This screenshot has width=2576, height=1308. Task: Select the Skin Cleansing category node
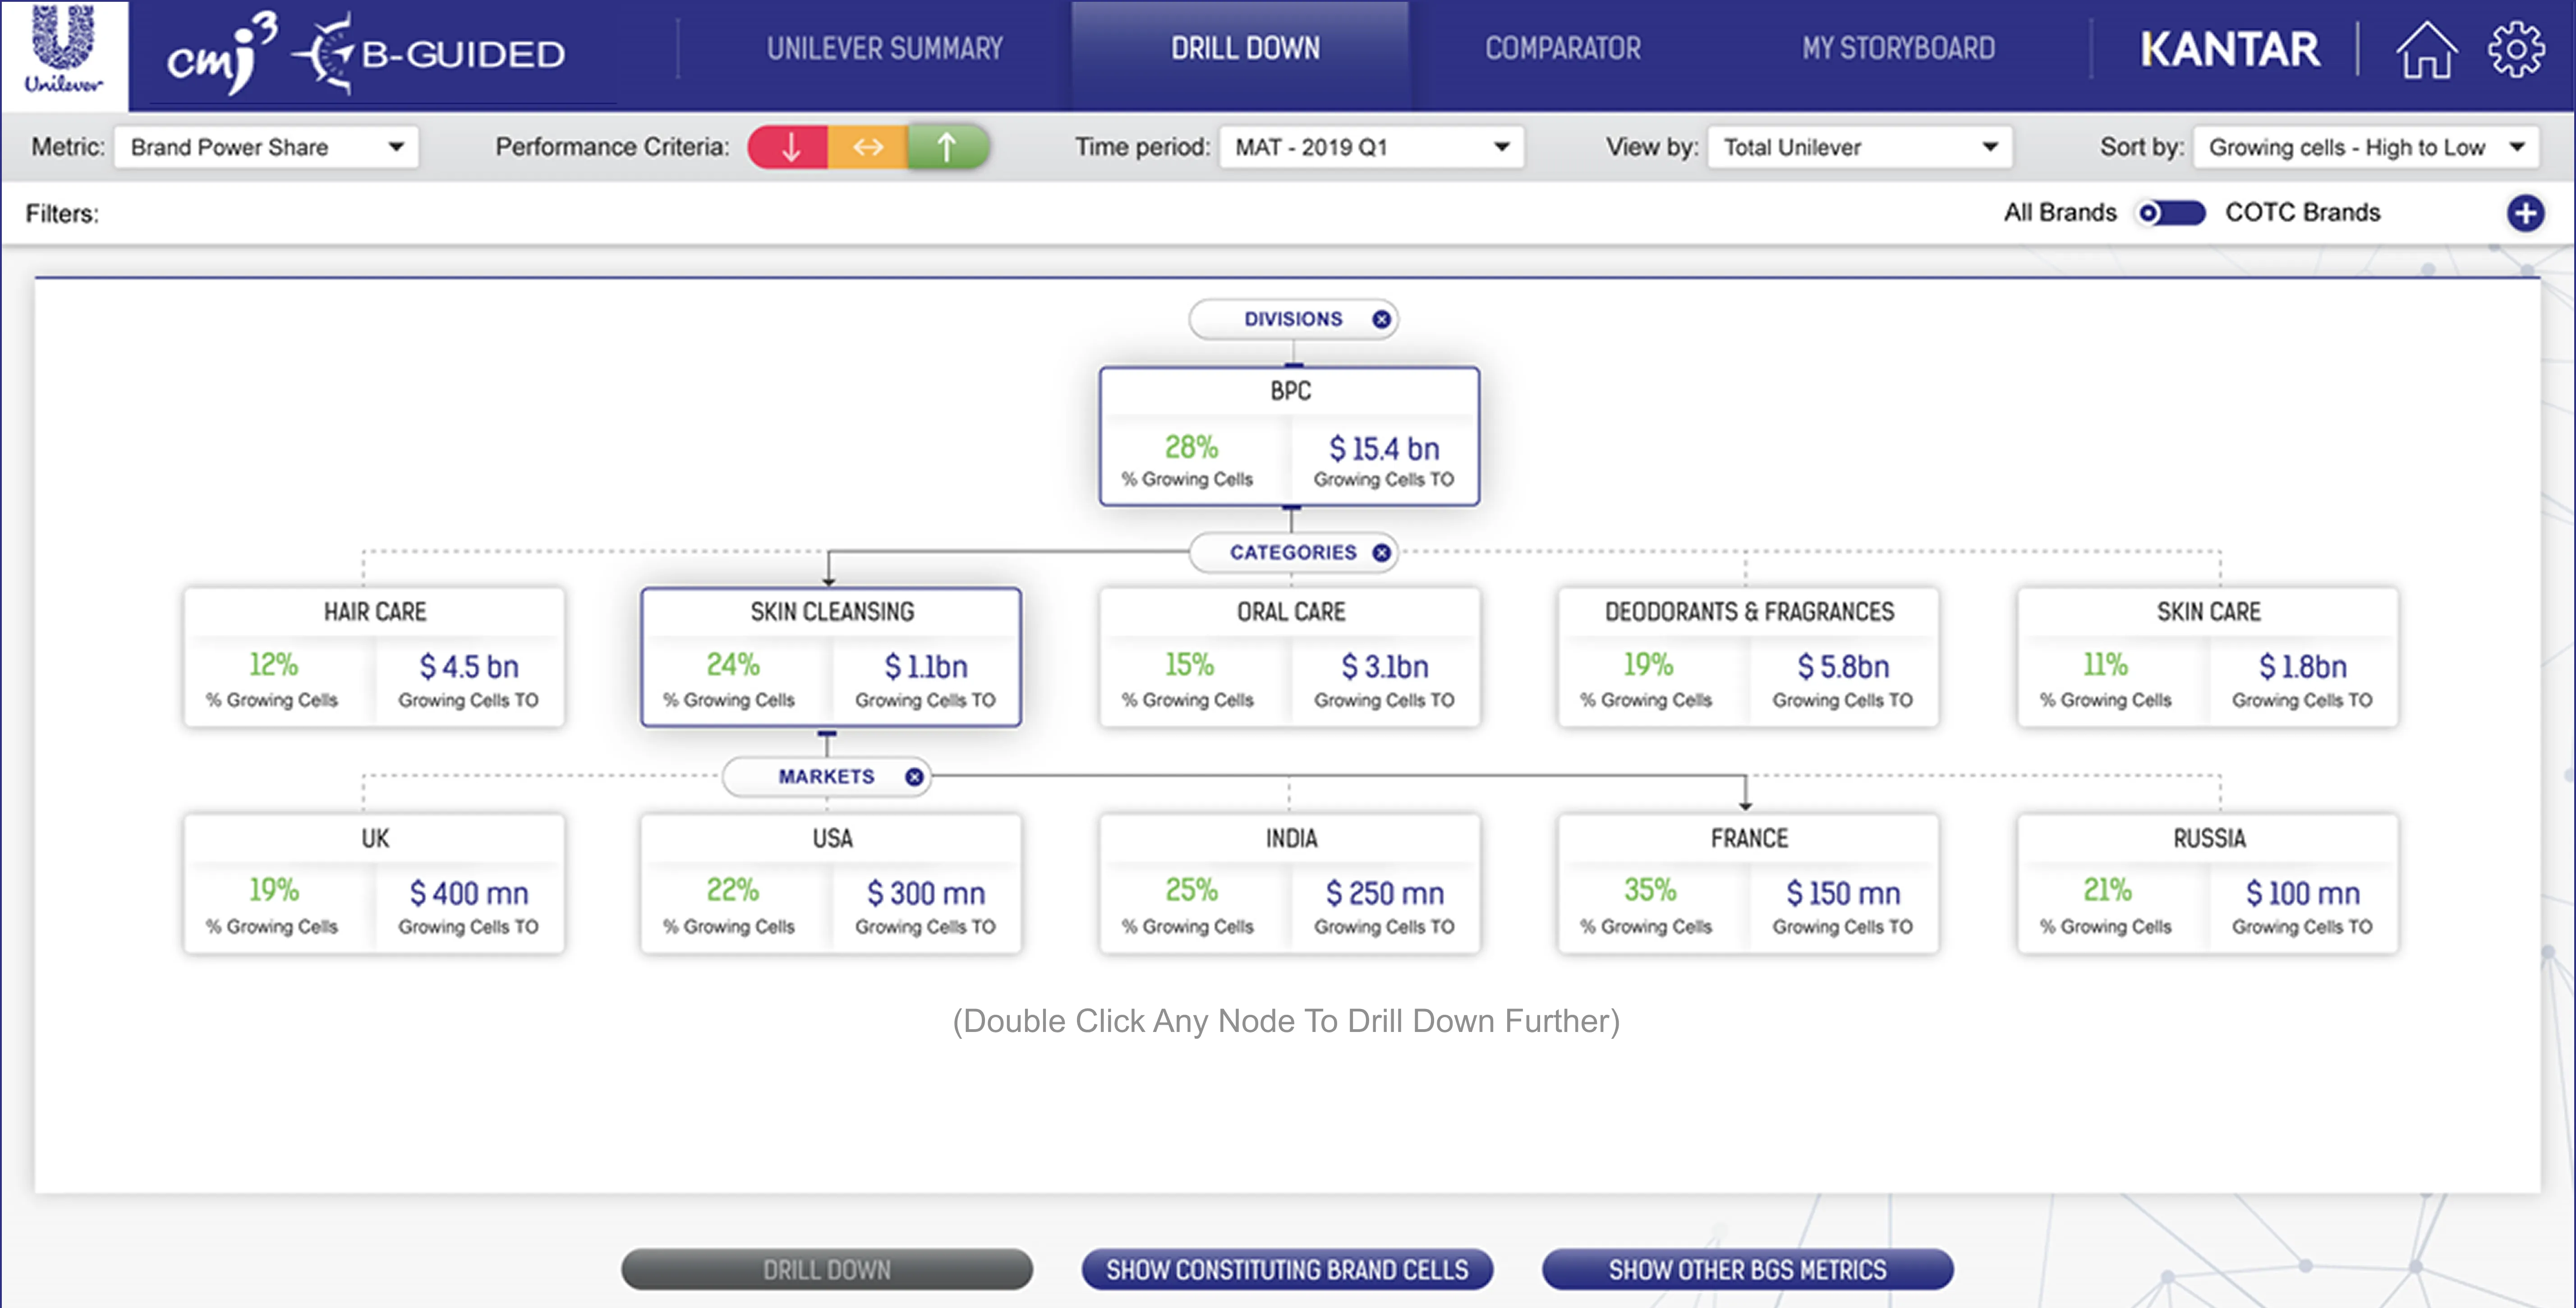click(x=831, y=657)
